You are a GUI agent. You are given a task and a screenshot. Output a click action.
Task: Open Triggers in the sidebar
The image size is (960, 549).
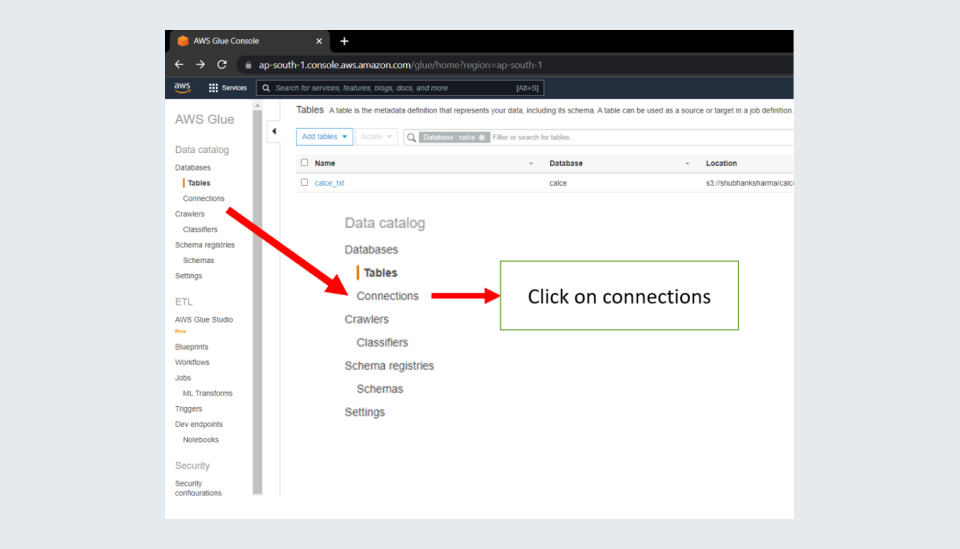coord(189,409)
